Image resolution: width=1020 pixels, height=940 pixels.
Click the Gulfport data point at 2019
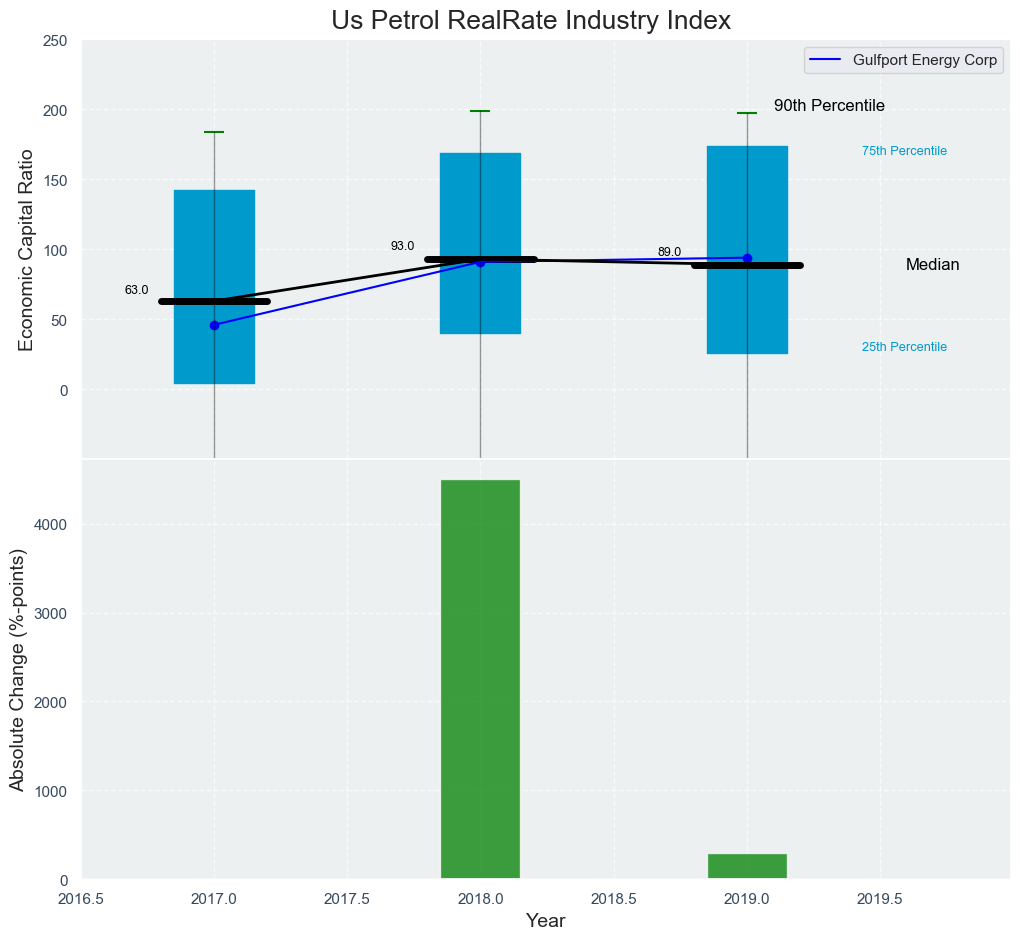[x=747, y=258]
